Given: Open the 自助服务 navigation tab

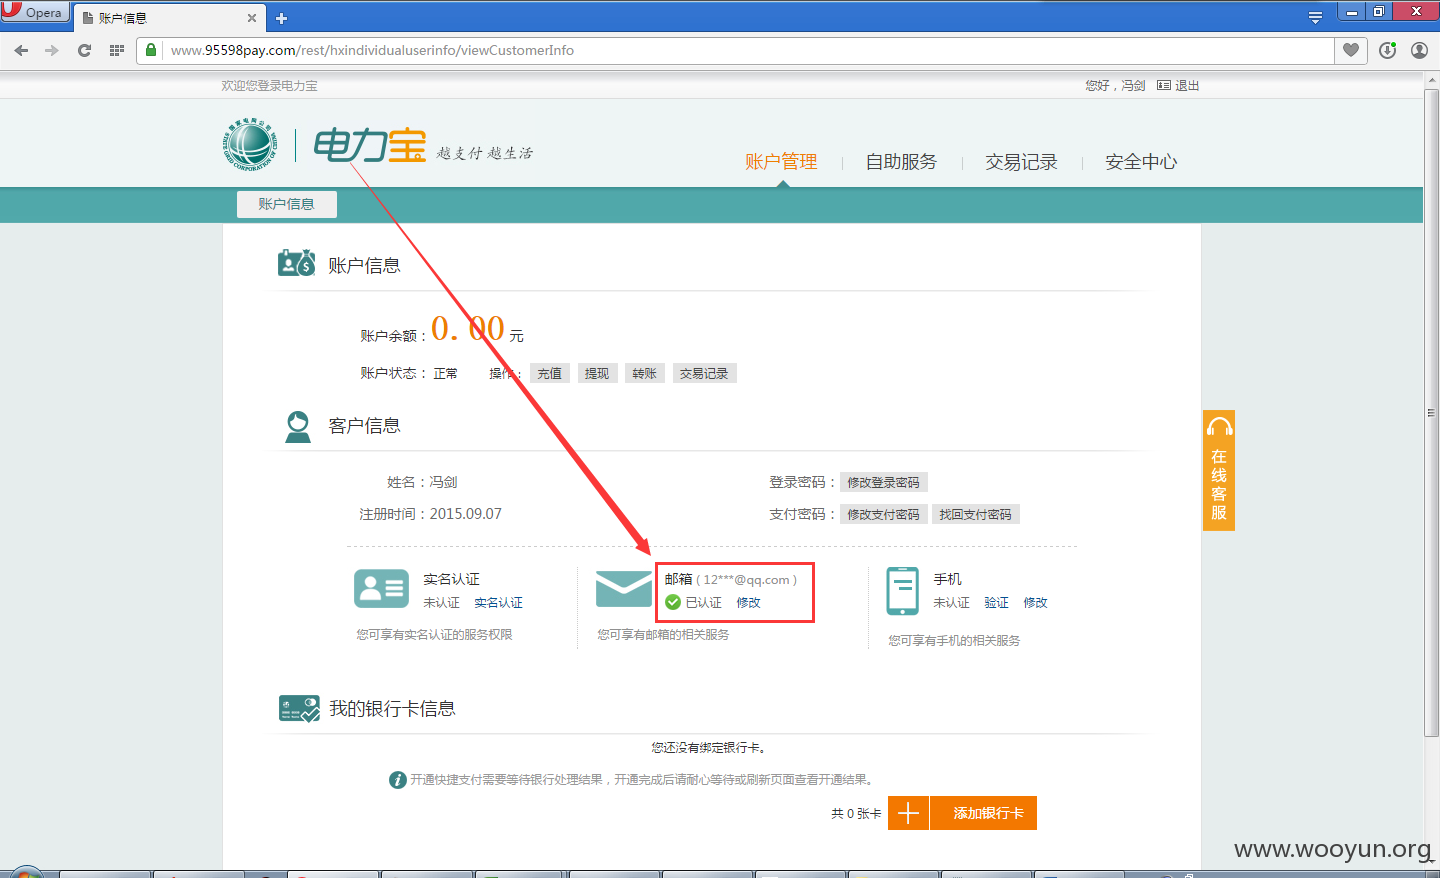Looking at the screenshot, I should point(901,162).
